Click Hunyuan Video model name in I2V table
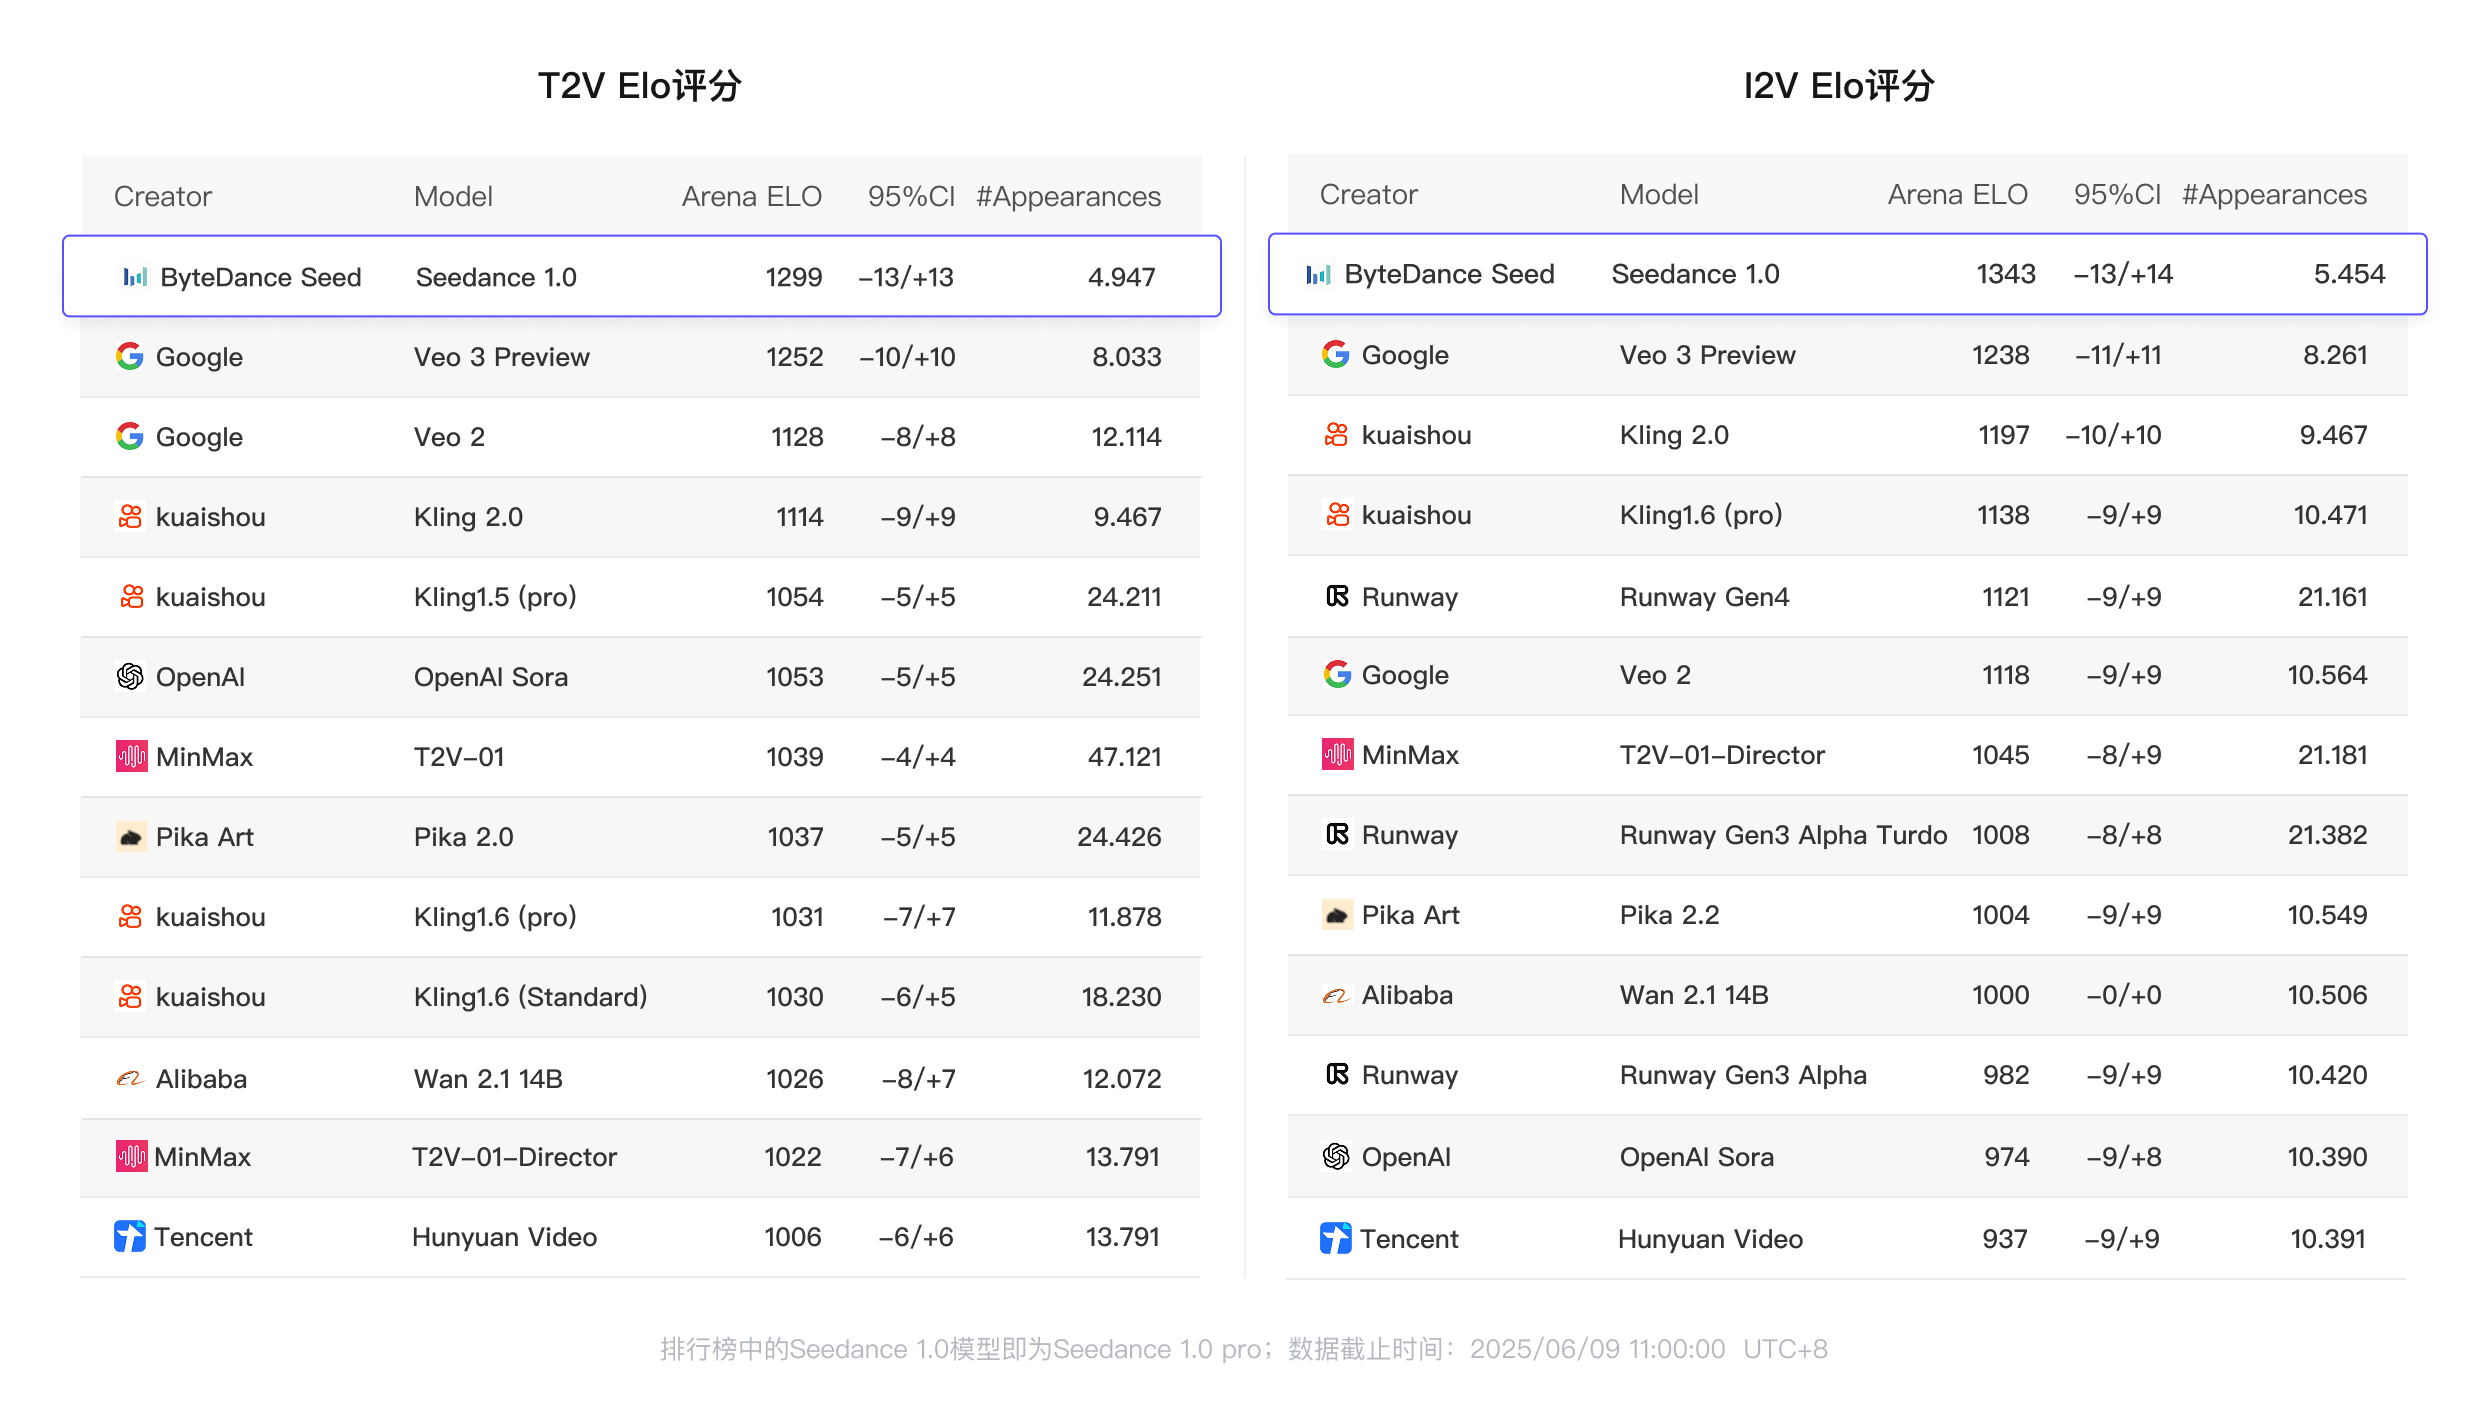Viewport: 2488px width, 1402px height. point(1711,1239)
